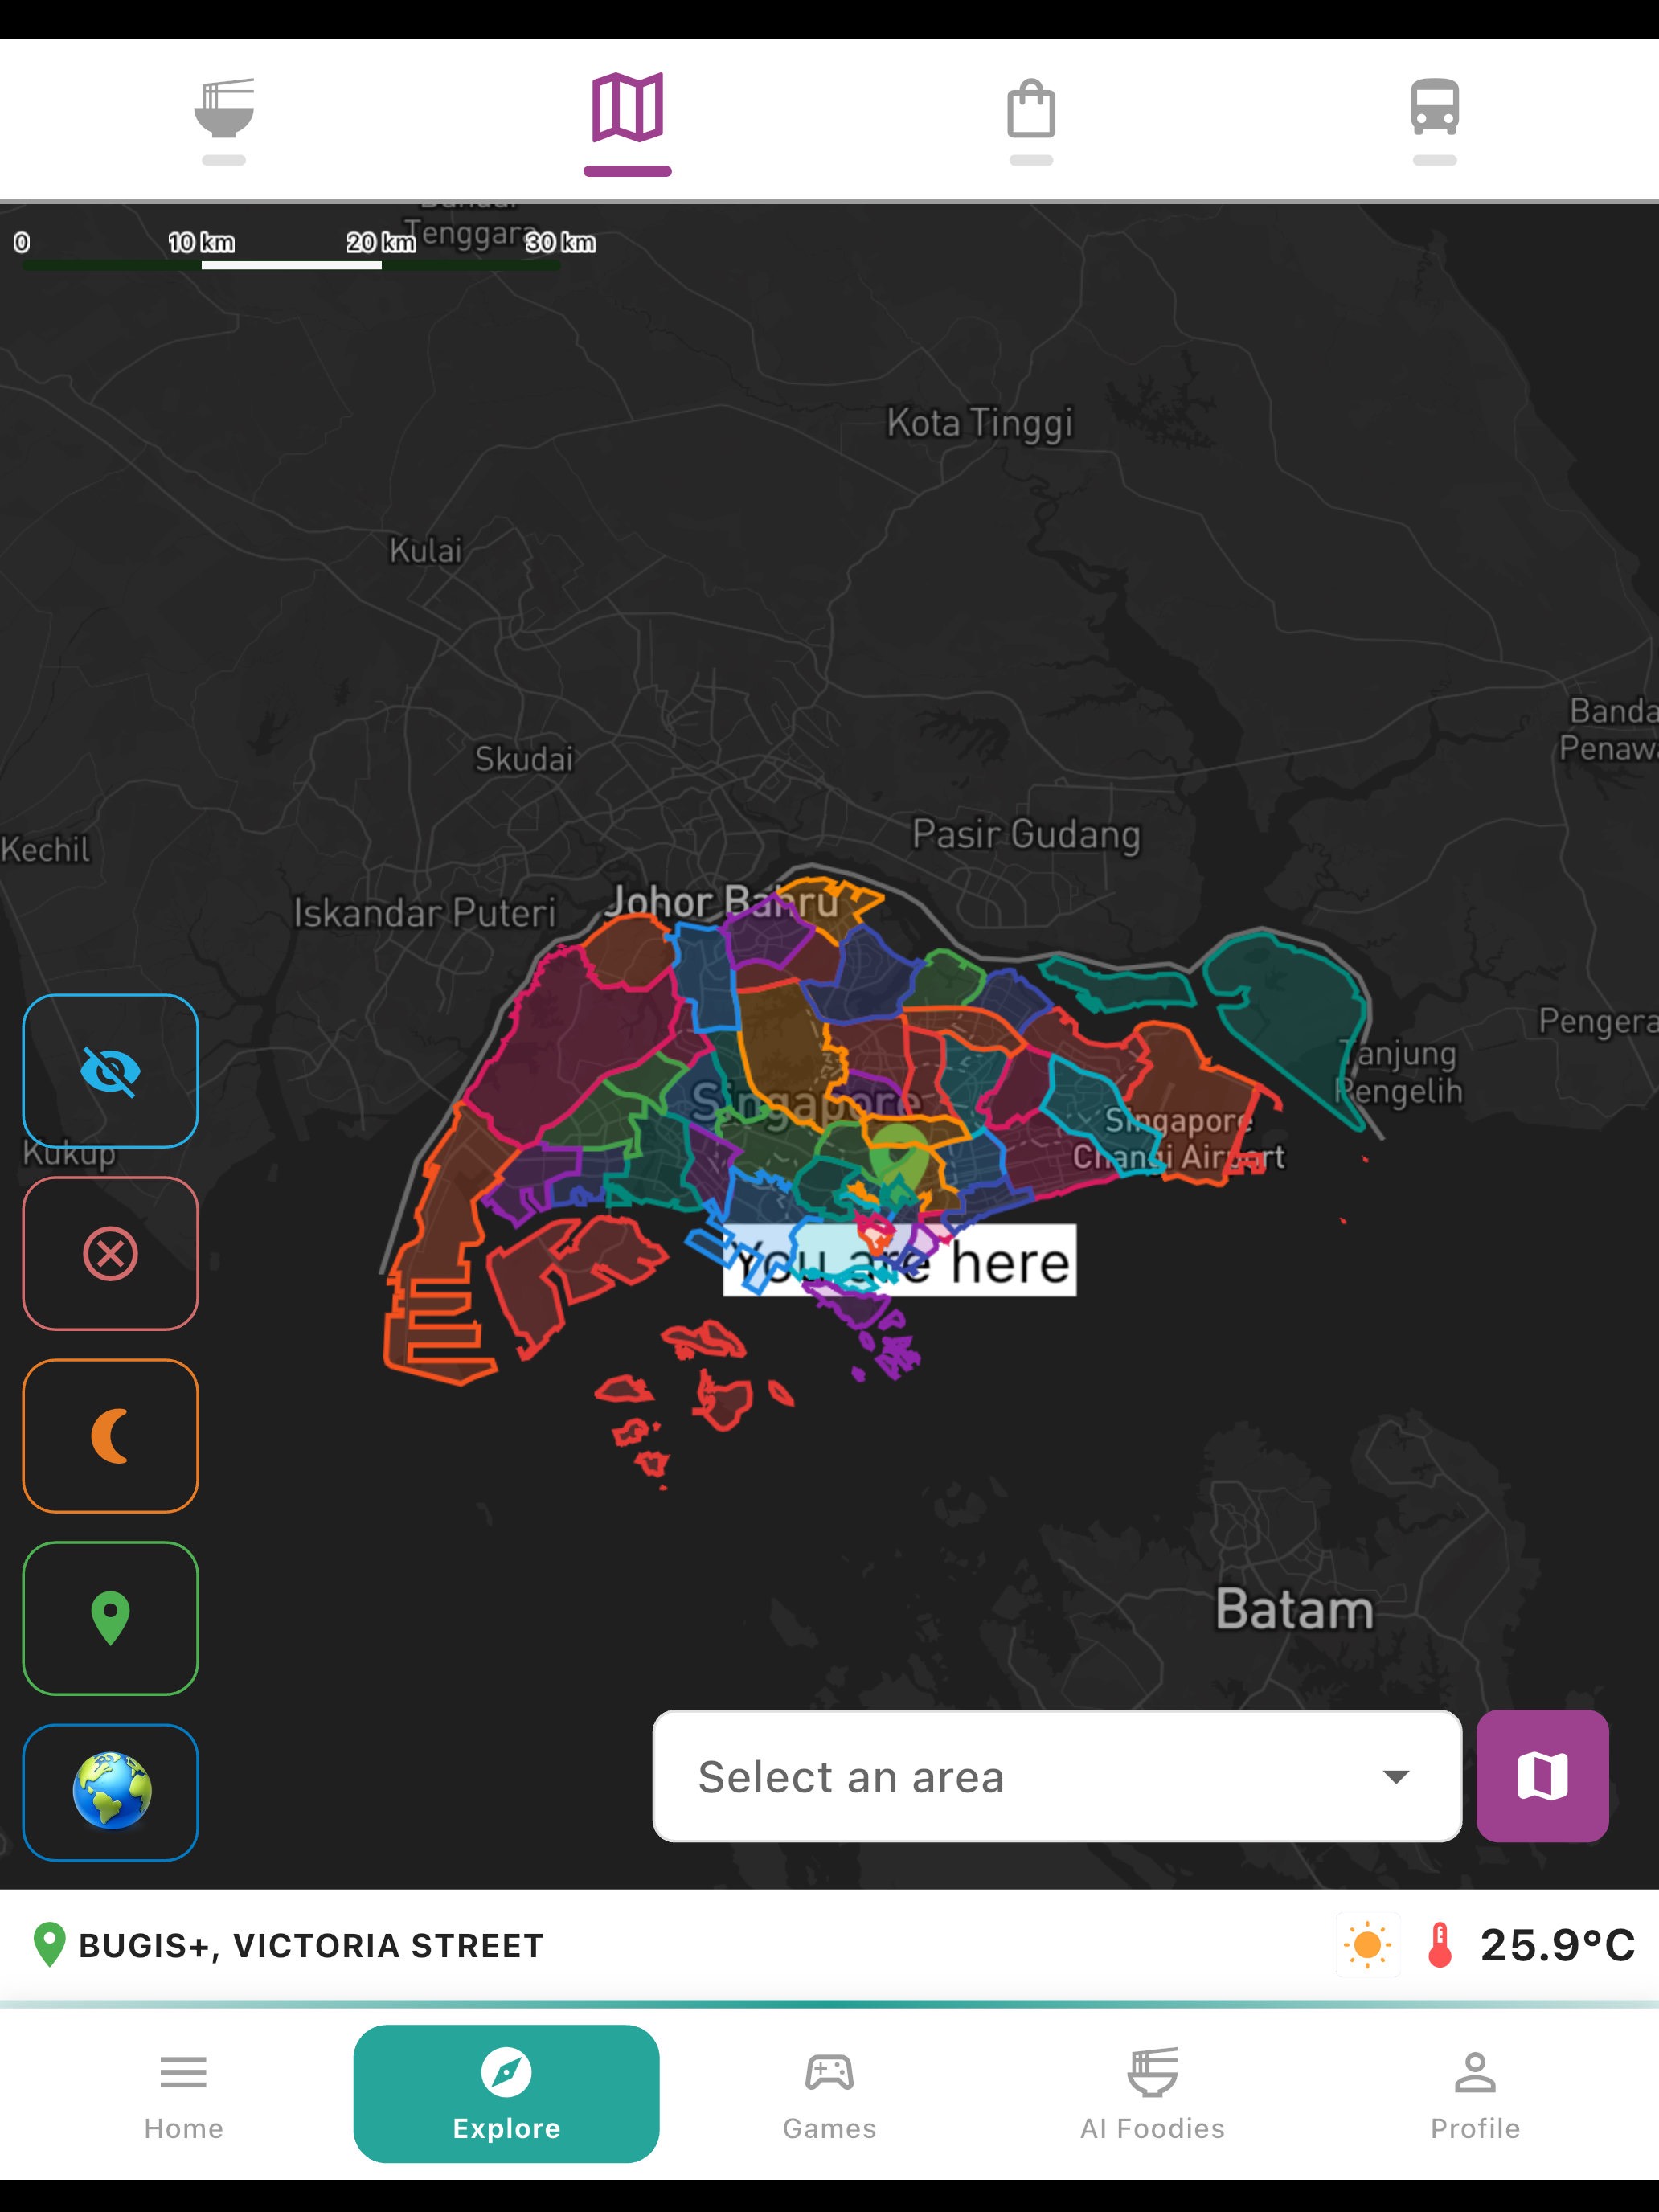Click the sun weather icon near temperature
Screen dimensions: 1659x2212
(x=1367, y=1944)
